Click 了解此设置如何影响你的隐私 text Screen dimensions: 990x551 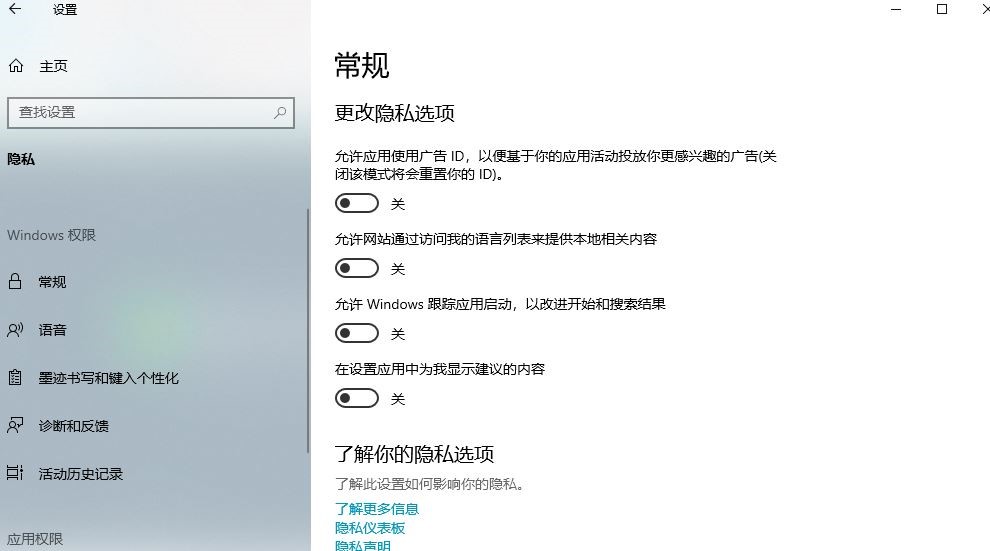(429, 484)
